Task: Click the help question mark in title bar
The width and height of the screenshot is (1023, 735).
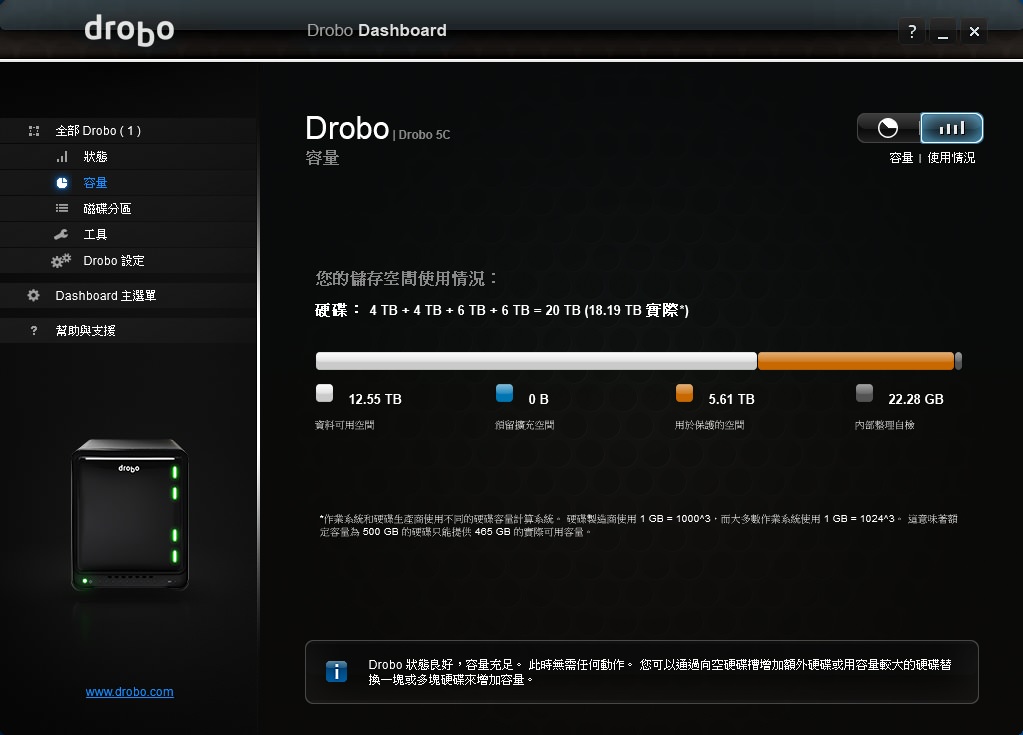Action: pos(912,31)
